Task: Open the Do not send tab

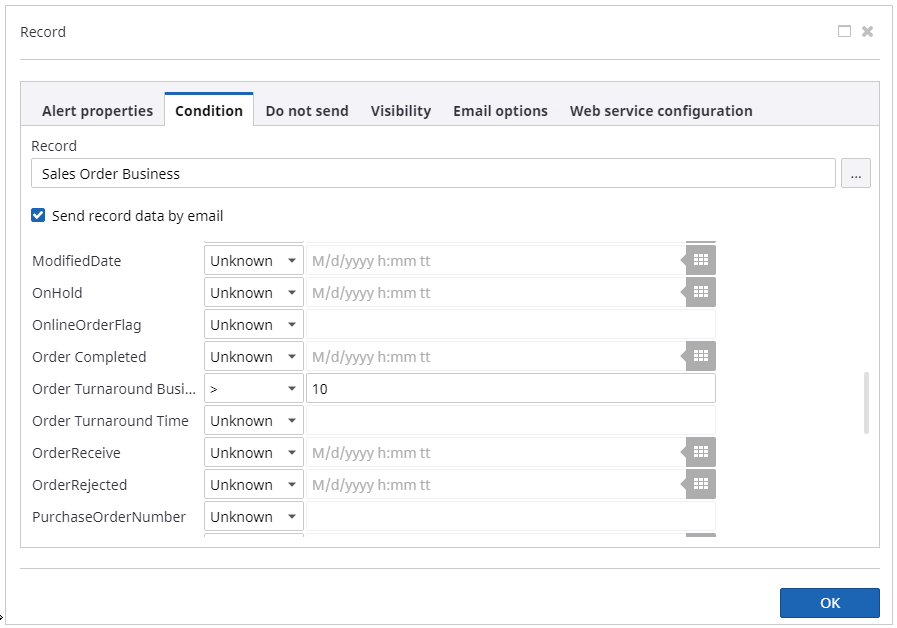Action: [307, 111]
